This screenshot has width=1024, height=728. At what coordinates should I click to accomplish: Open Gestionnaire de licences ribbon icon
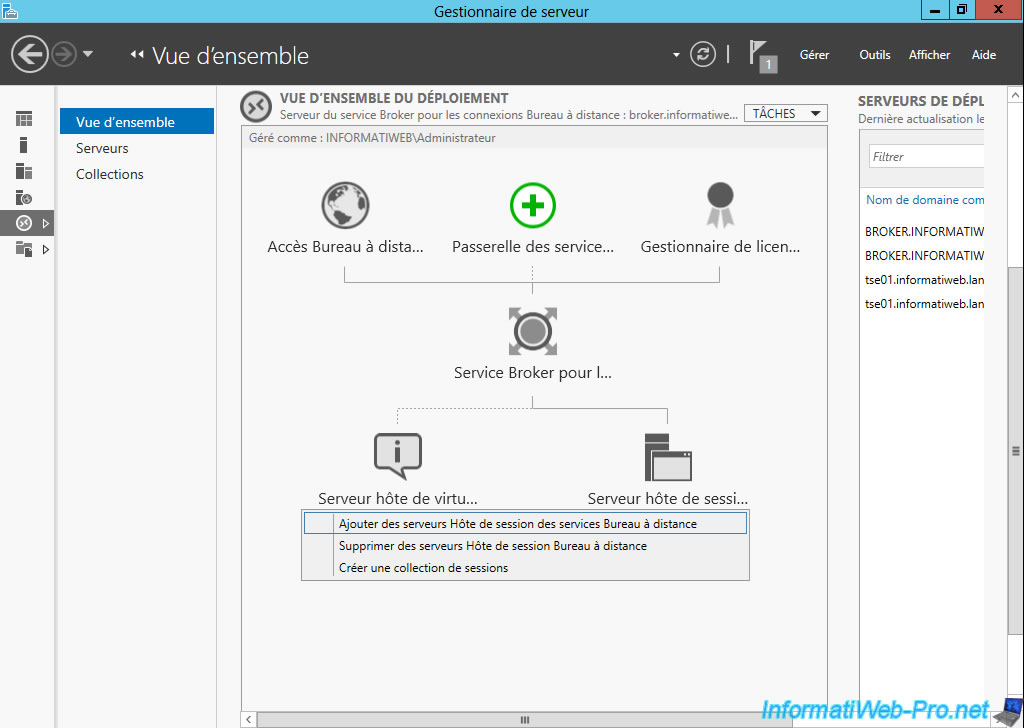click(x=720, y=205)
